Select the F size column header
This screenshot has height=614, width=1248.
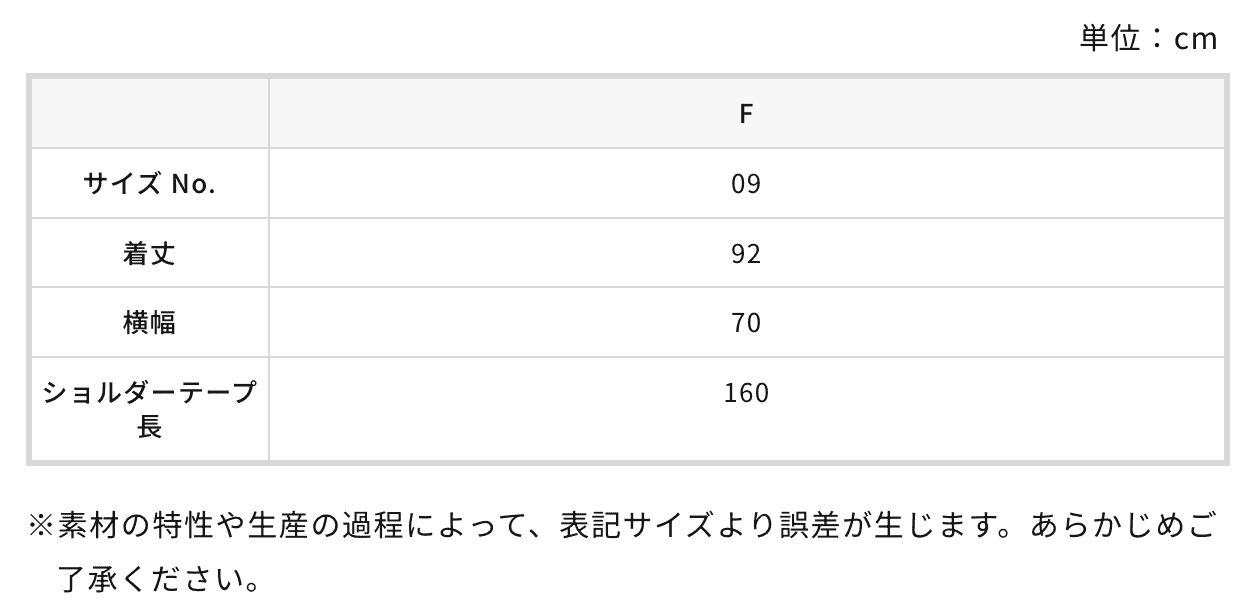746,114
